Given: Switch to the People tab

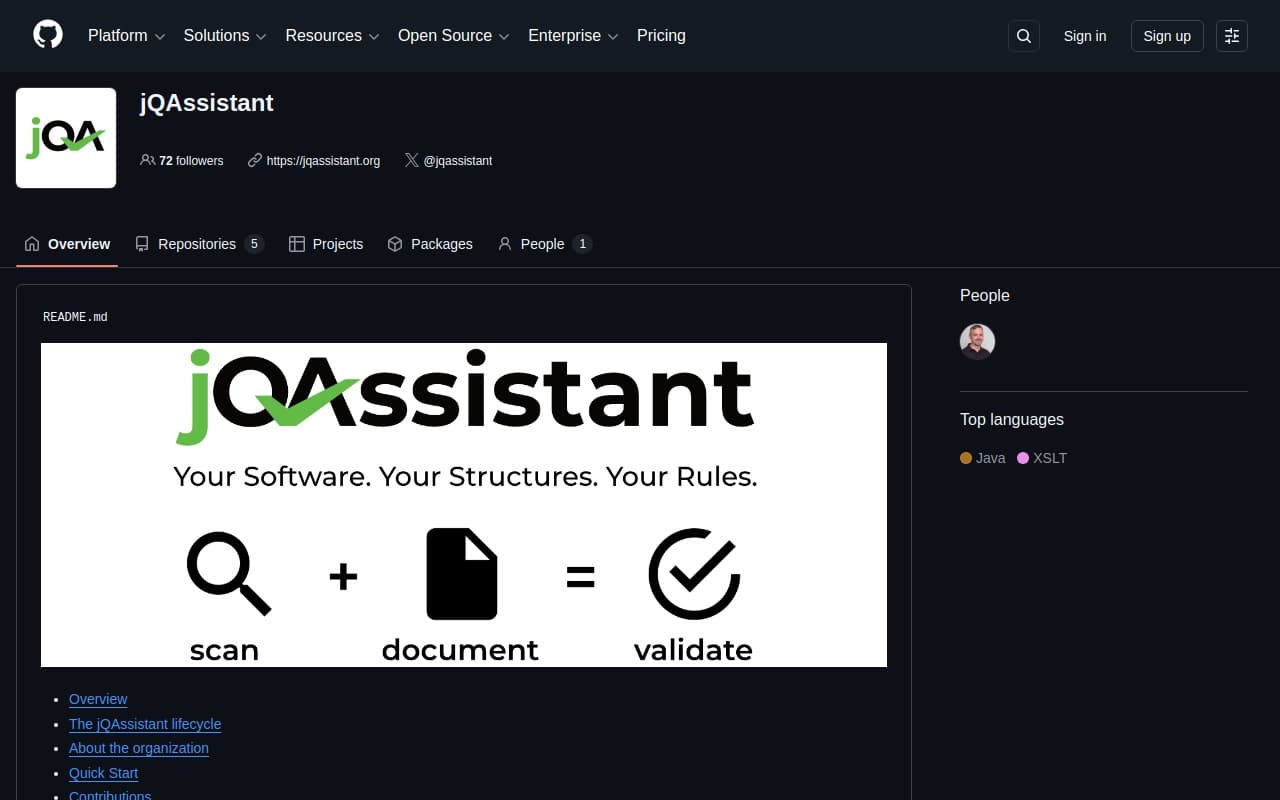Looking at the screenshot, I should click(x=542, y=243).
